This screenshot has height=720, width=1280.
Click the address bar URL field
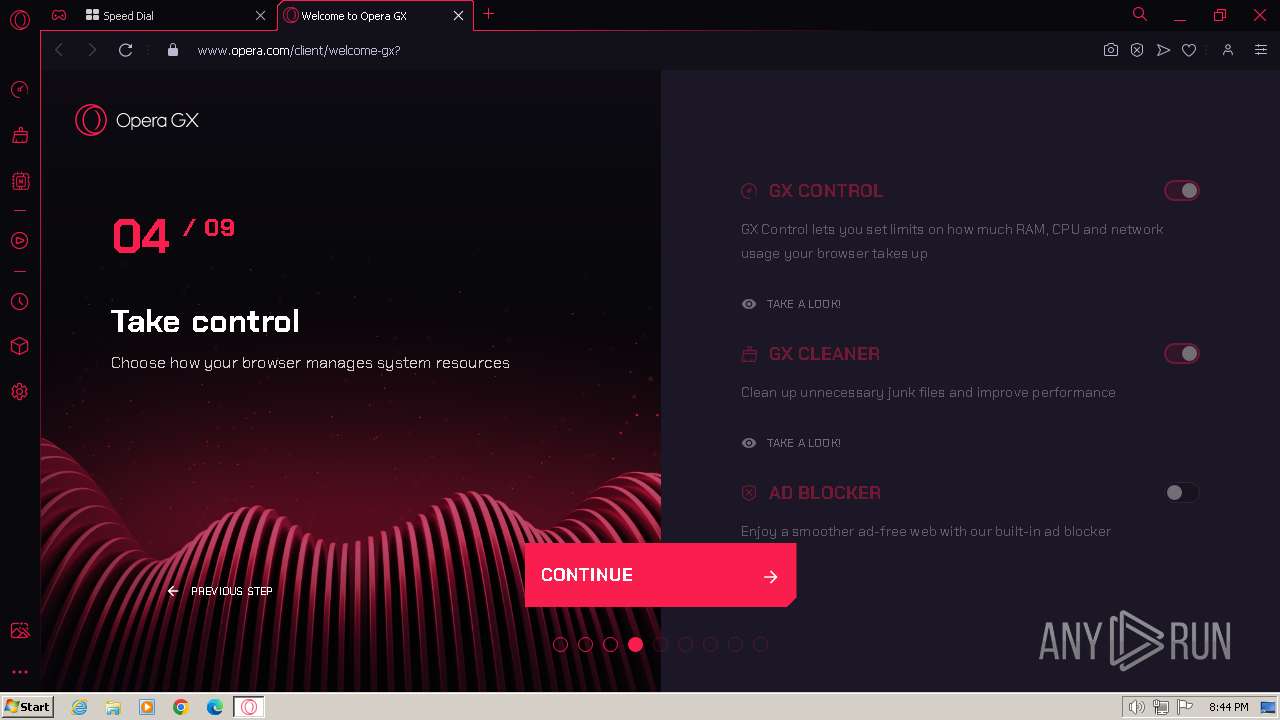[x=640, y=50]
